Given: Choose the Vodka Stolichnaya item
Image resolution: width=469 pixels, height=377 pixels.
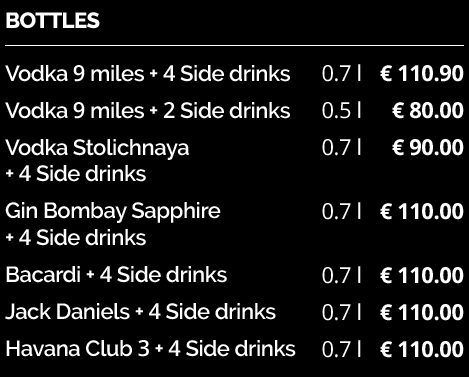Looking at the screenshot, I should point(97,148).
